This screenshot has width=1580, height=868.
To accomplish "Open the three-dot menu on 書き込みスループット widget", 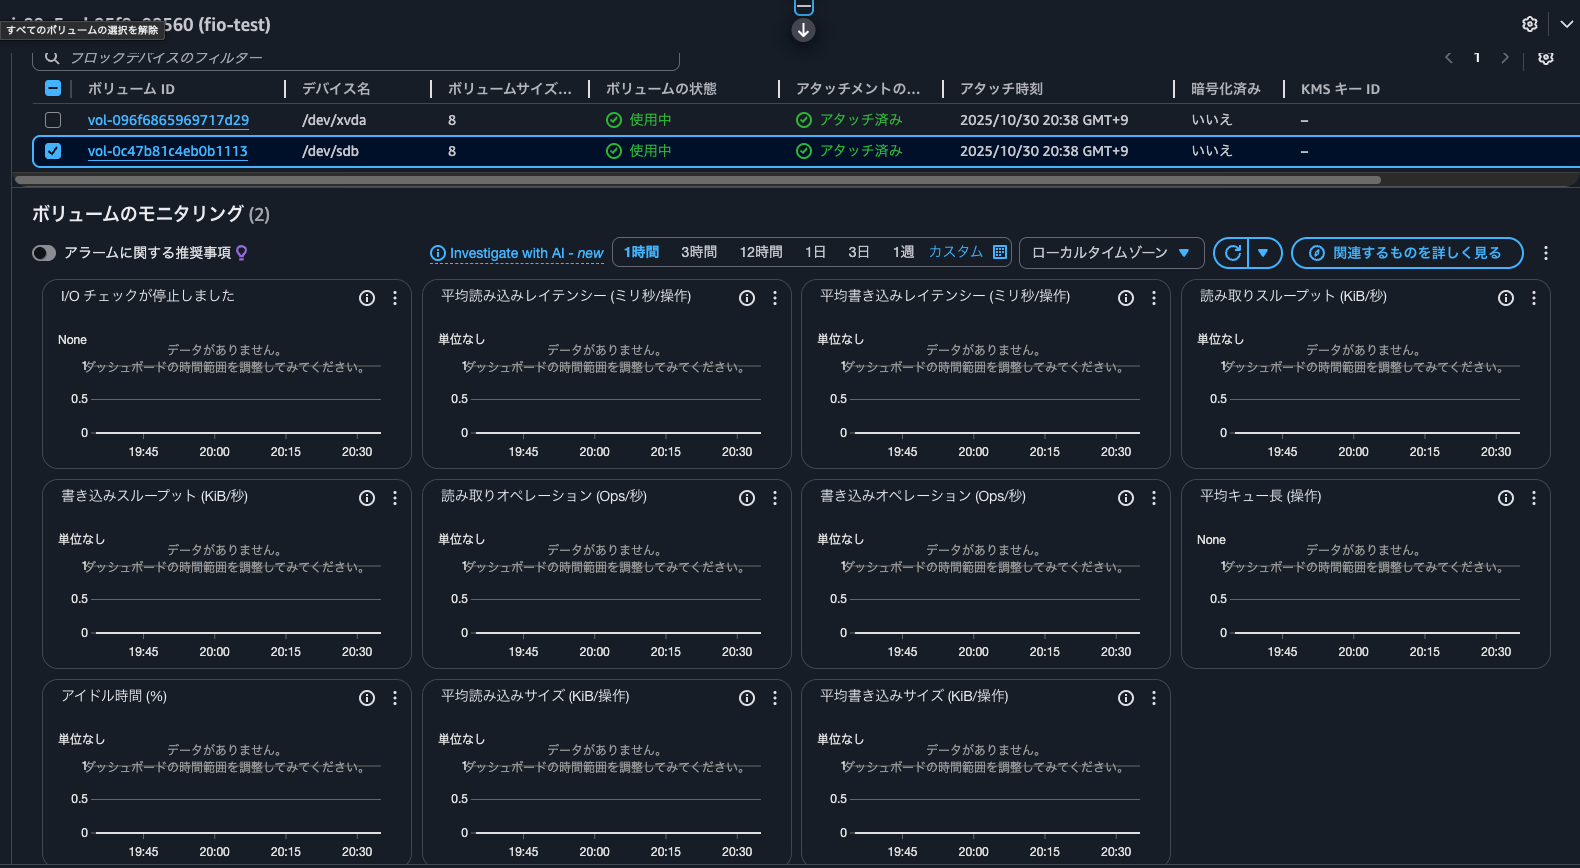I will pyautogui.click(x=395, y=498).
